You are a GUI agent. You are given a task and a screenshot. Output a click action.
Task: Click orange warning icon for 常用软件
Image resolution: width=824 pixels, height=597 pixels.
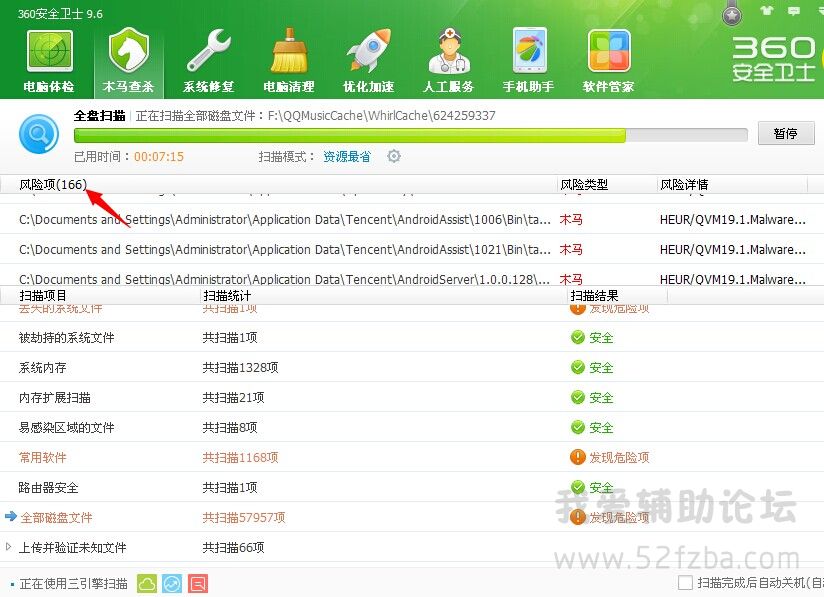(x=578, y=457)
